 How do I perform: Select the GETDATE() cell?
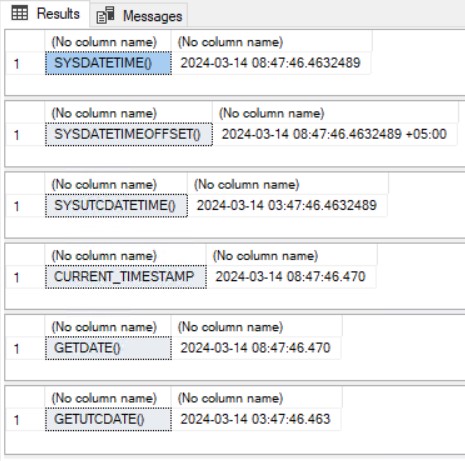tap(108, 348)
